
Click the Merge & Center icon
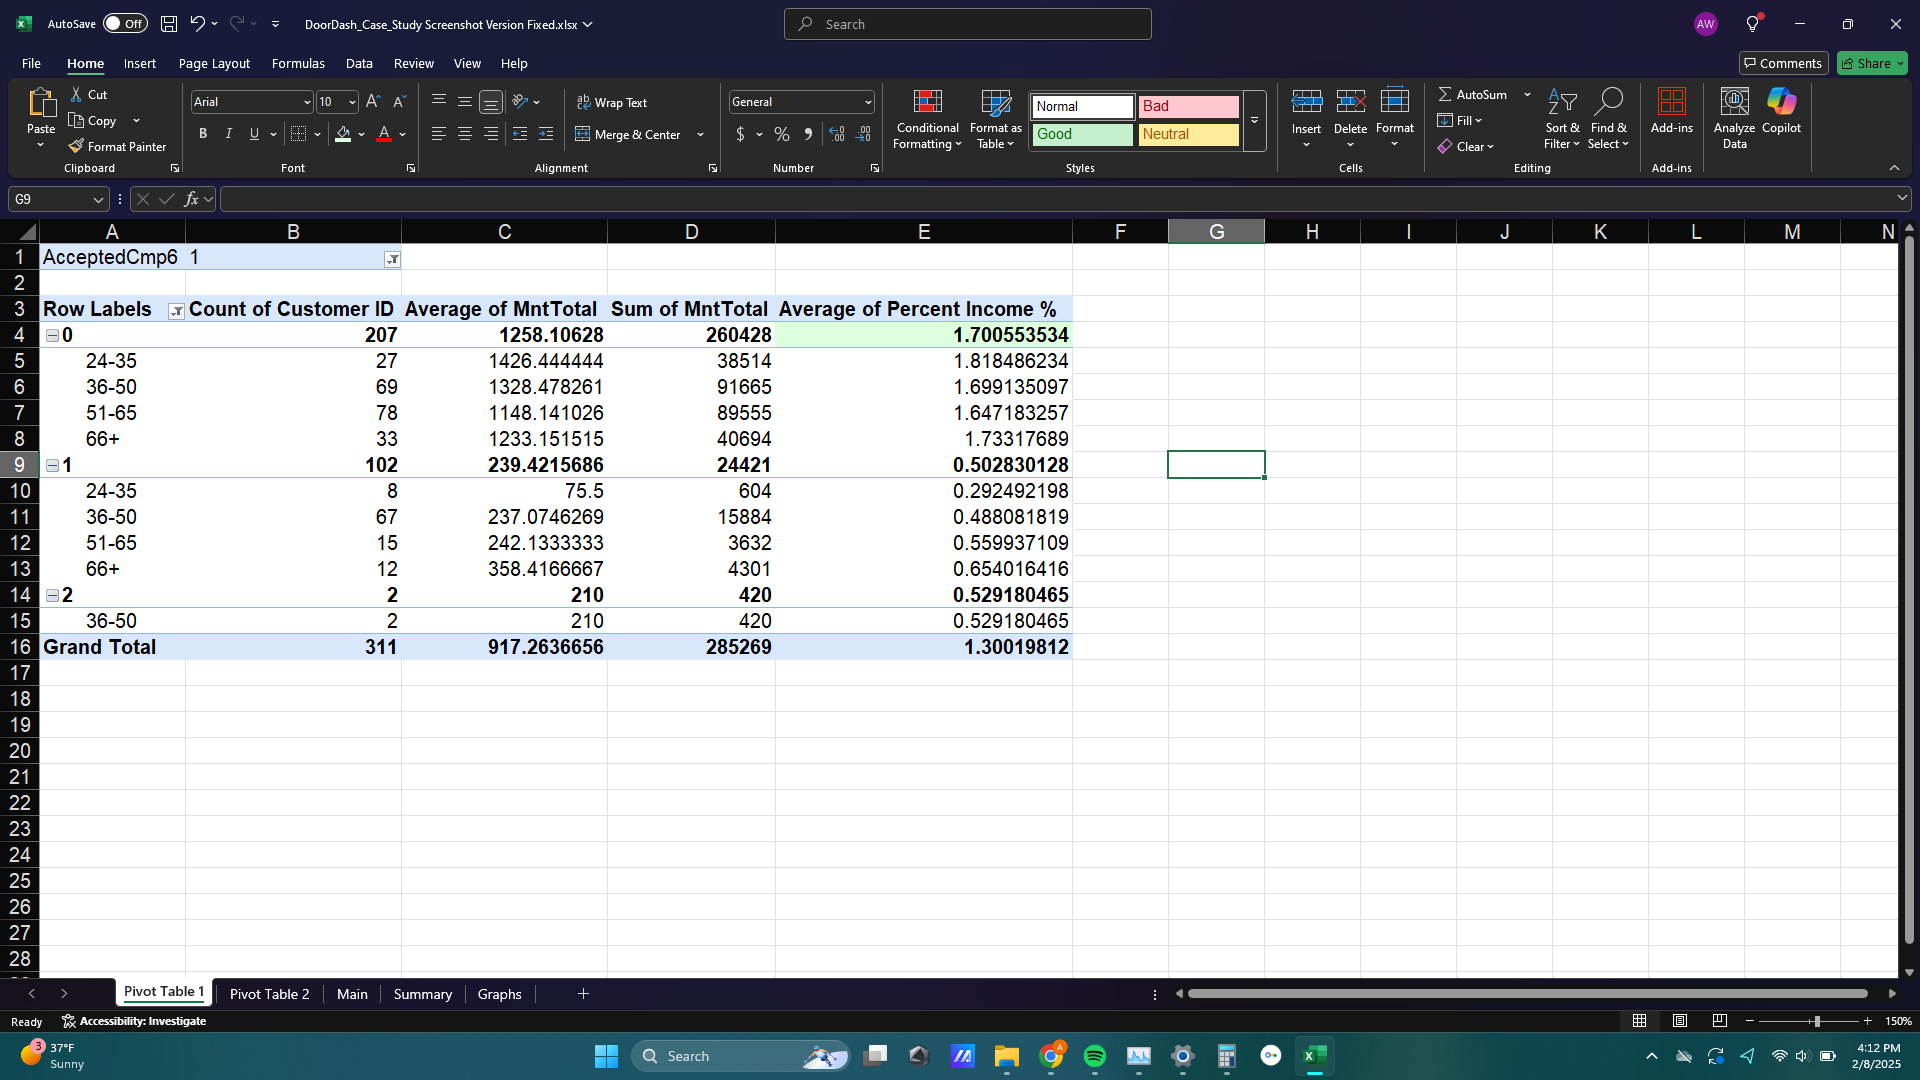click(582, 134)
